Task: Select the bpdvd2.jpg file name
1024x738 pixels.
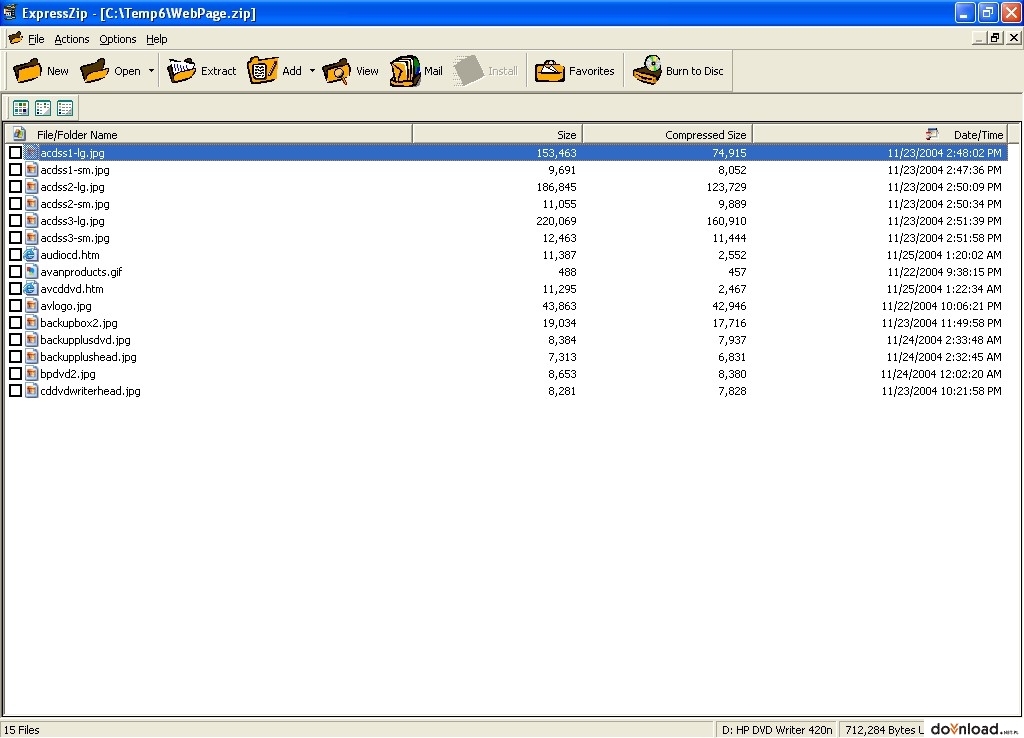Action: (68, 374)
